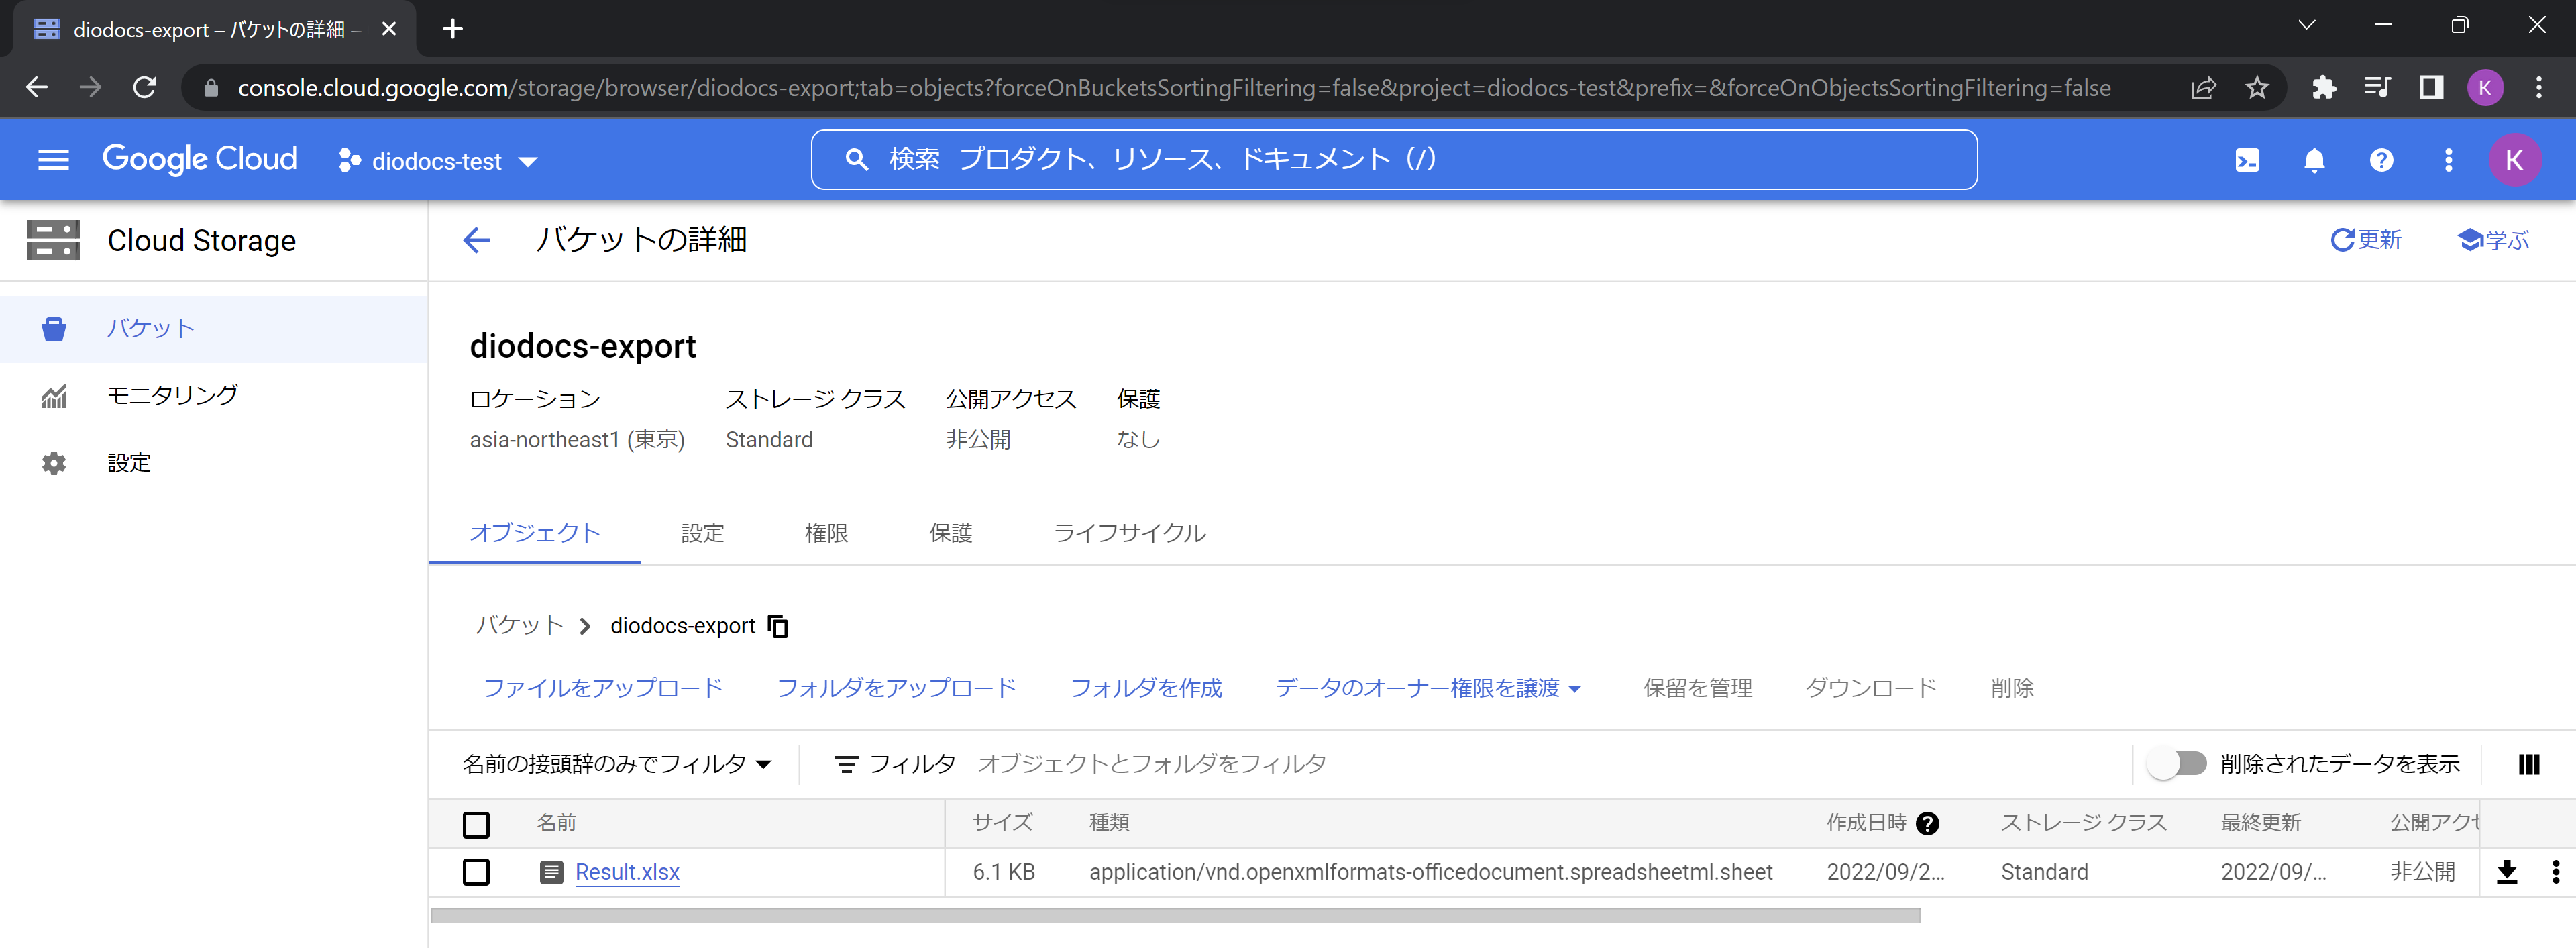Check the Result.xlsx row checkbox
This screenshot has width=2576, height=948.
click(476, 872)
